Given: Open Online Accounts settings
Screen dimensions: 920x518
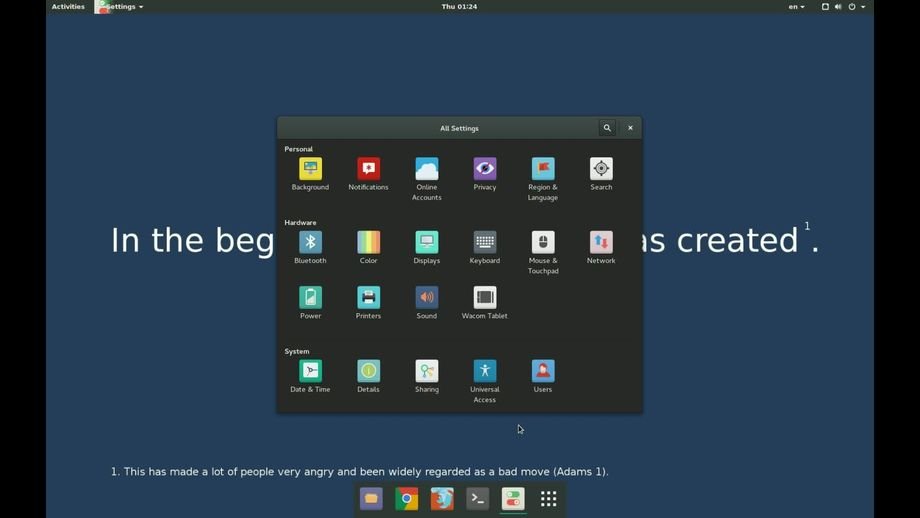Looking at the screenshot, I should (x=427, y=170).
